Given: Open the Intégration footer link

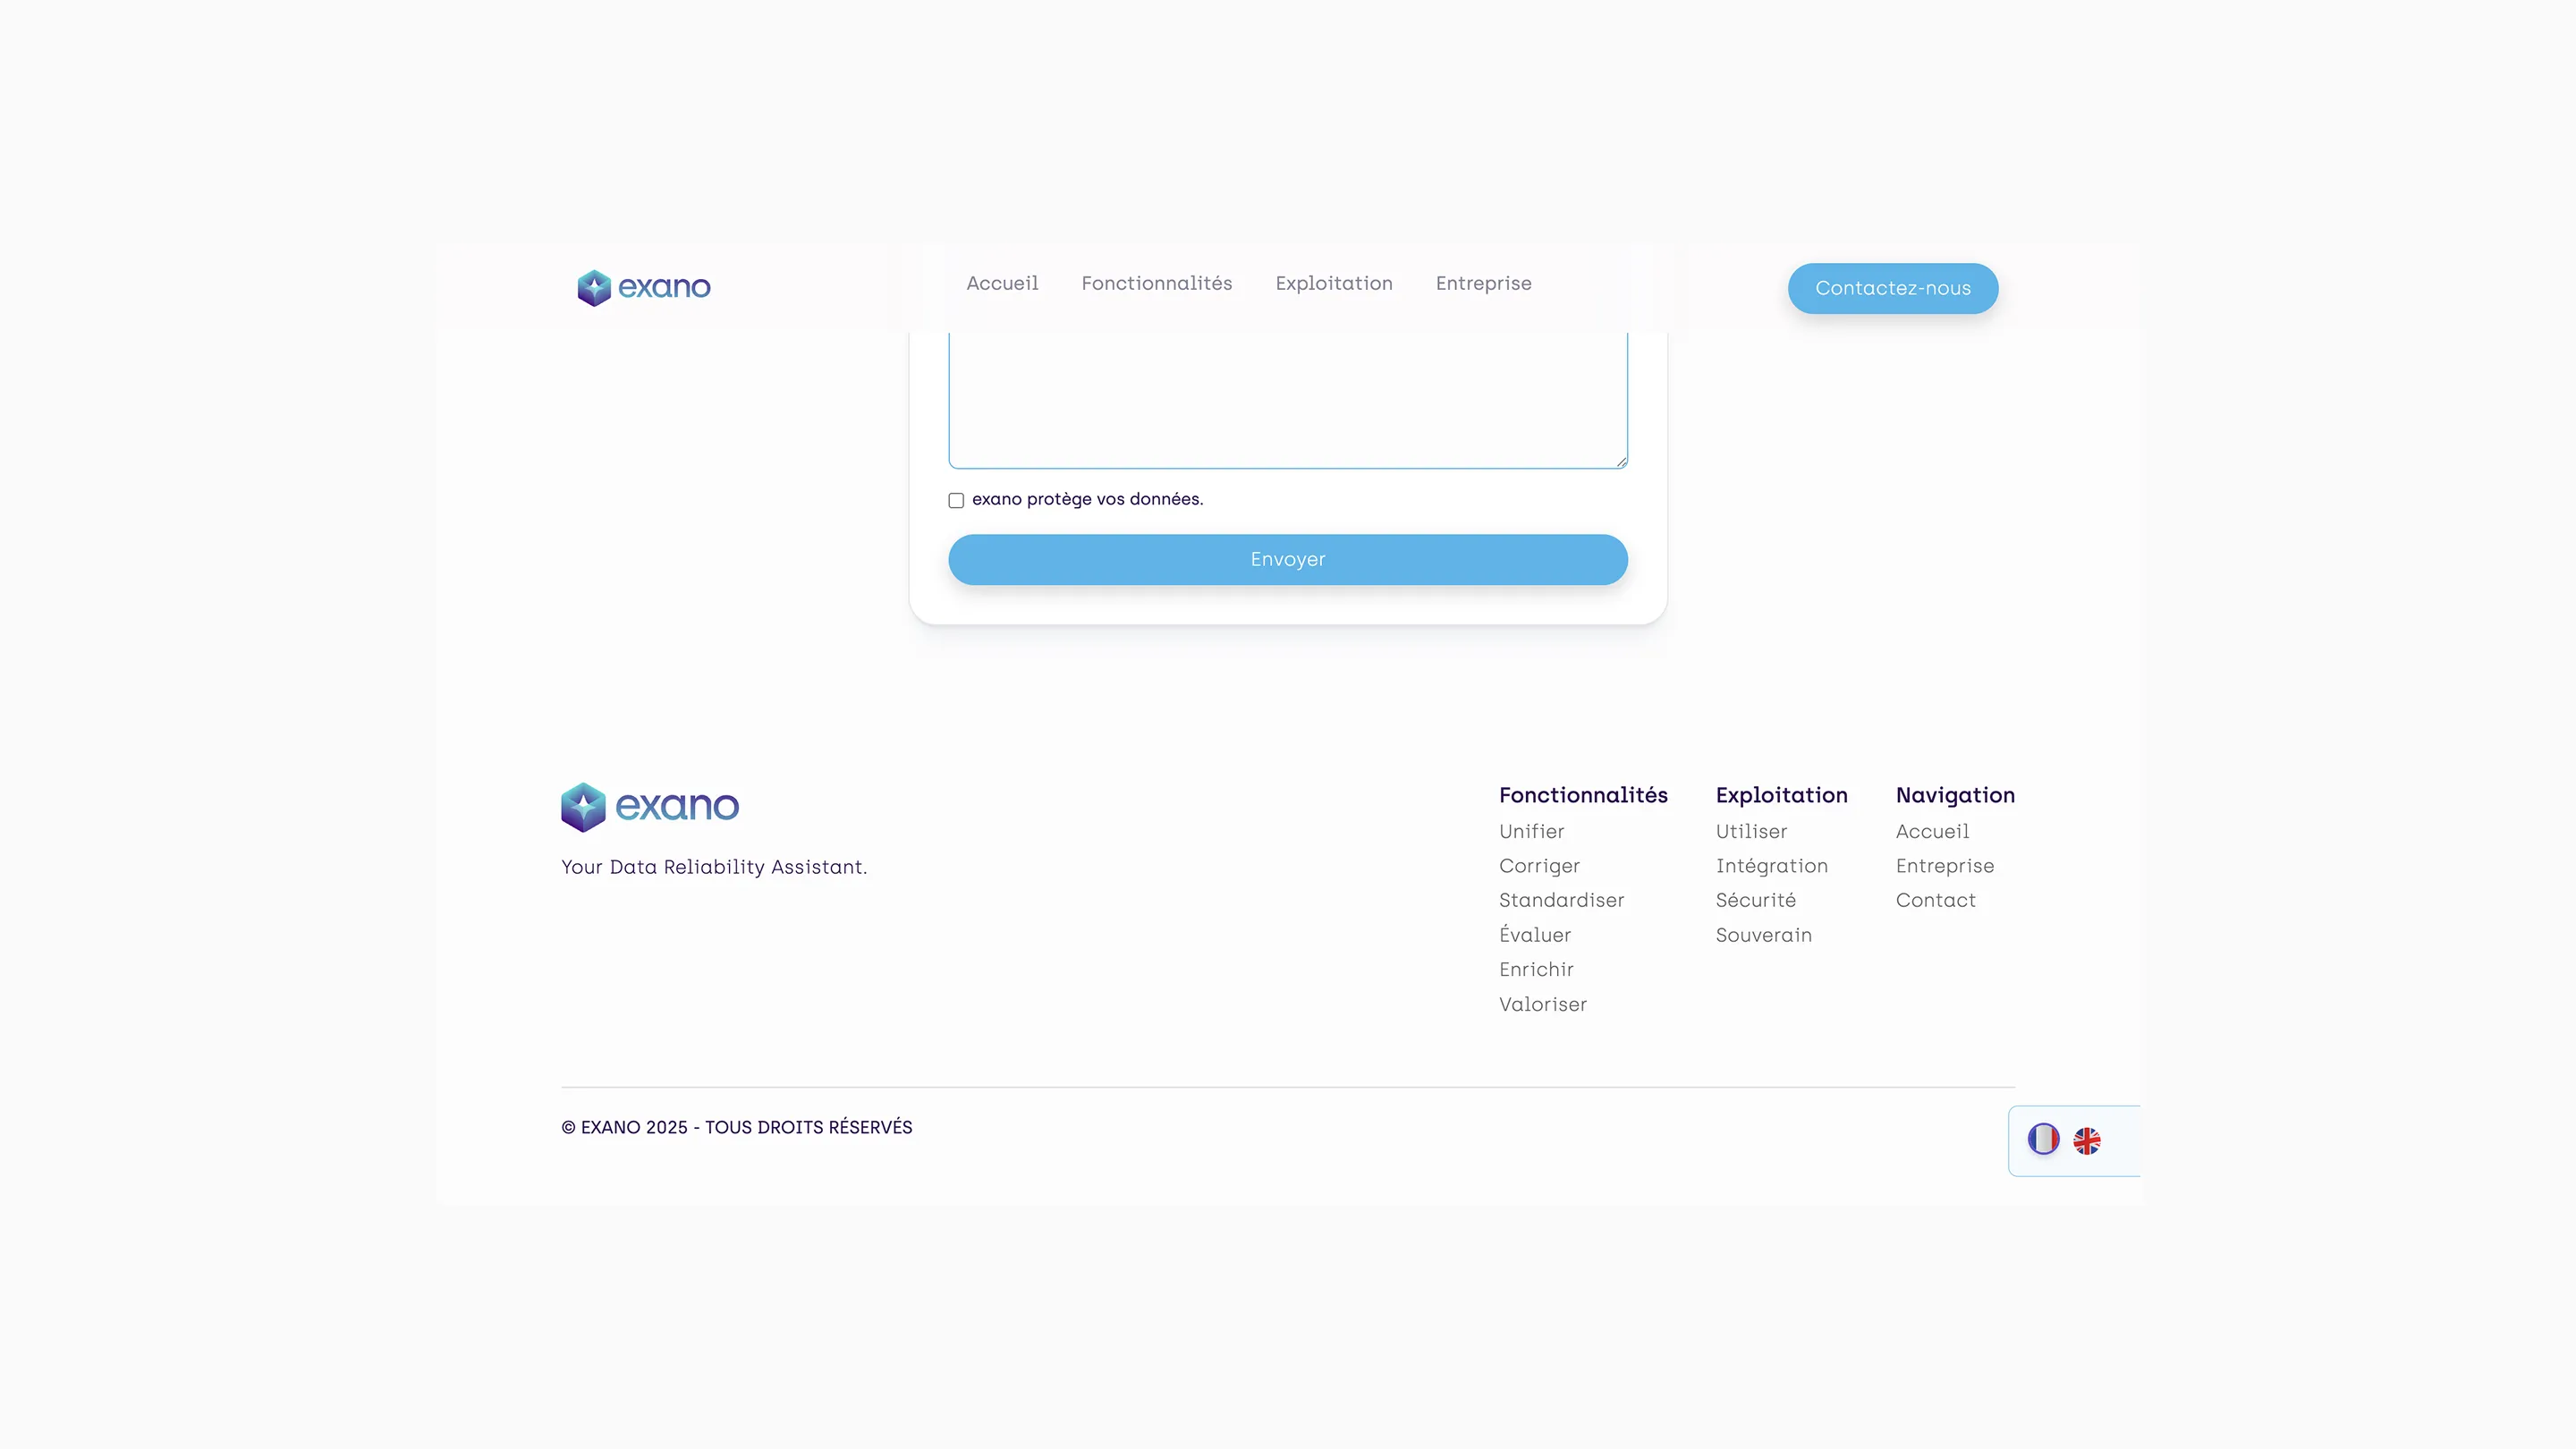Looking at the screenshot, I should [1771, 866].
